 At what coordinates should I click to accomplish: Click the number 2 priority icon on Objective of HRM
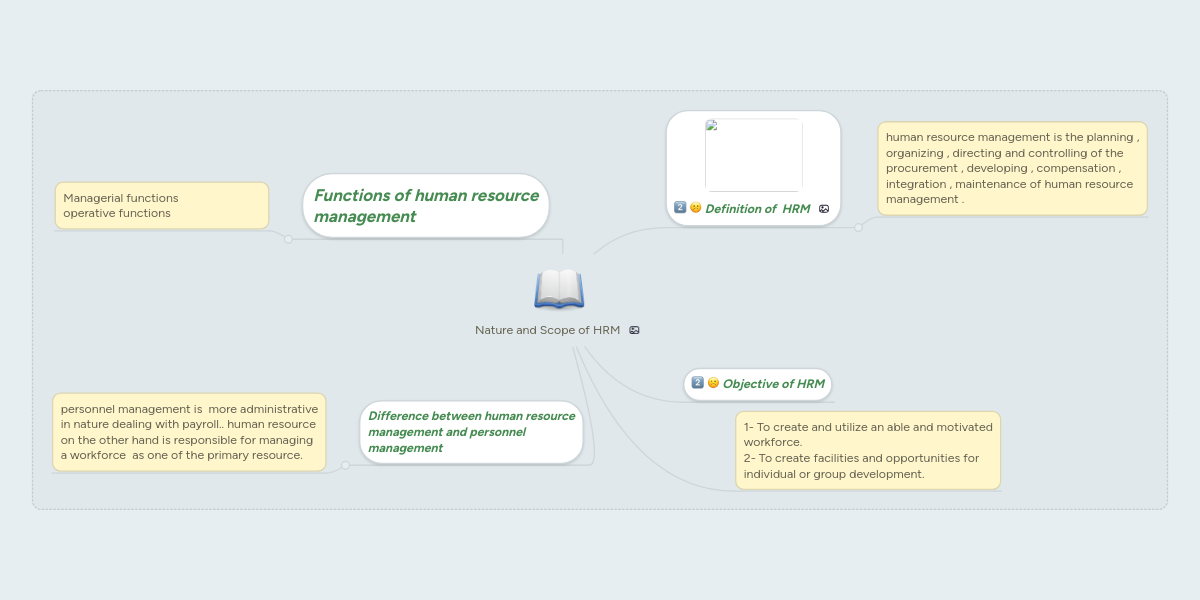point(698,383)
